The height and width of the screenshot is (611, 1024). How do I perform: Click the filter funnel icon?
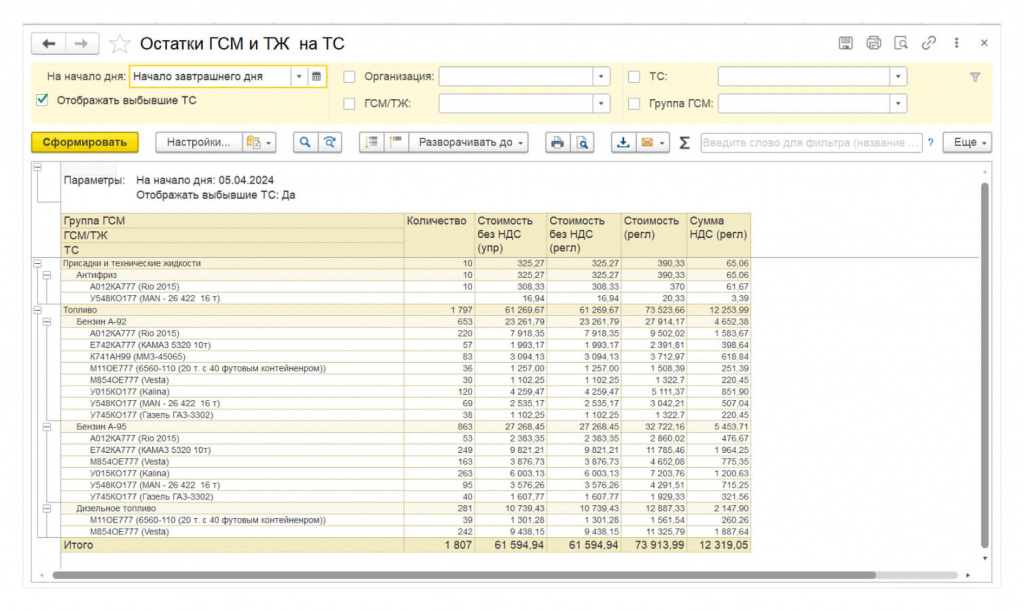975,77
